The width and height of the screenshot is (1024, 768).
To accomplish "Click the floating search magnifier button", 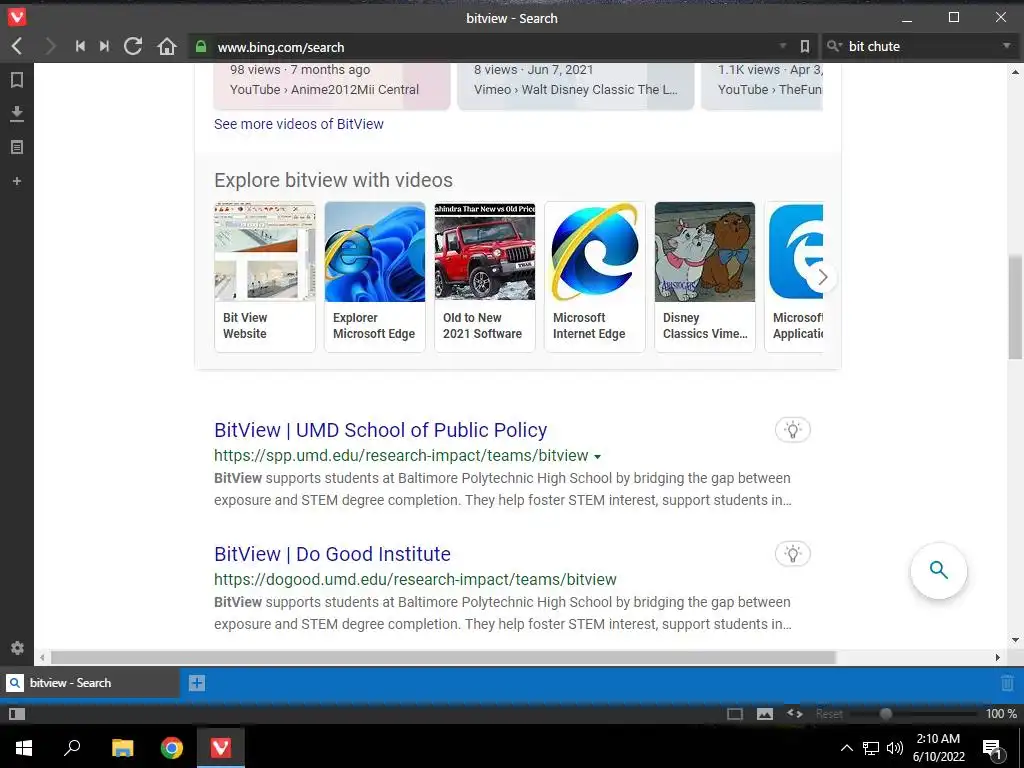I will (938, 570).
